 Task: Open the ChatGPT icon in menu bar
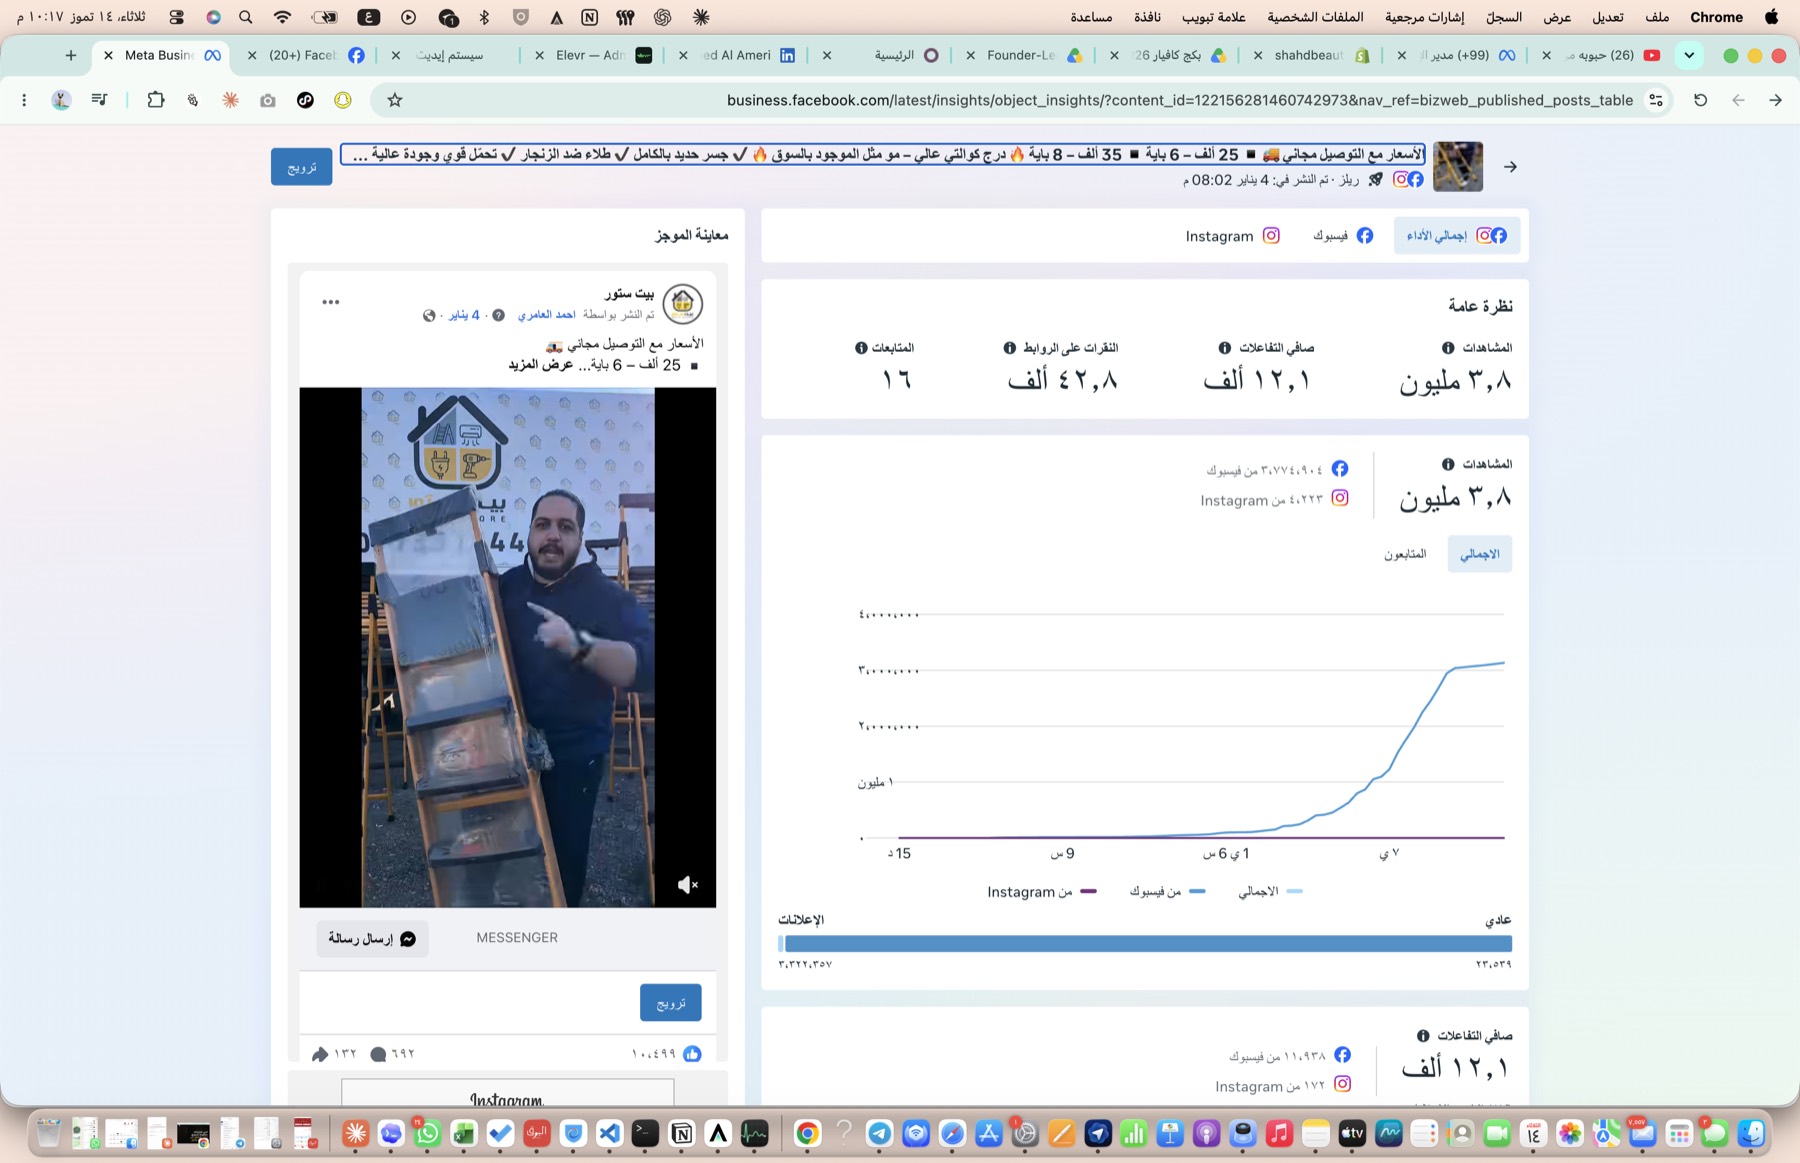662,17
